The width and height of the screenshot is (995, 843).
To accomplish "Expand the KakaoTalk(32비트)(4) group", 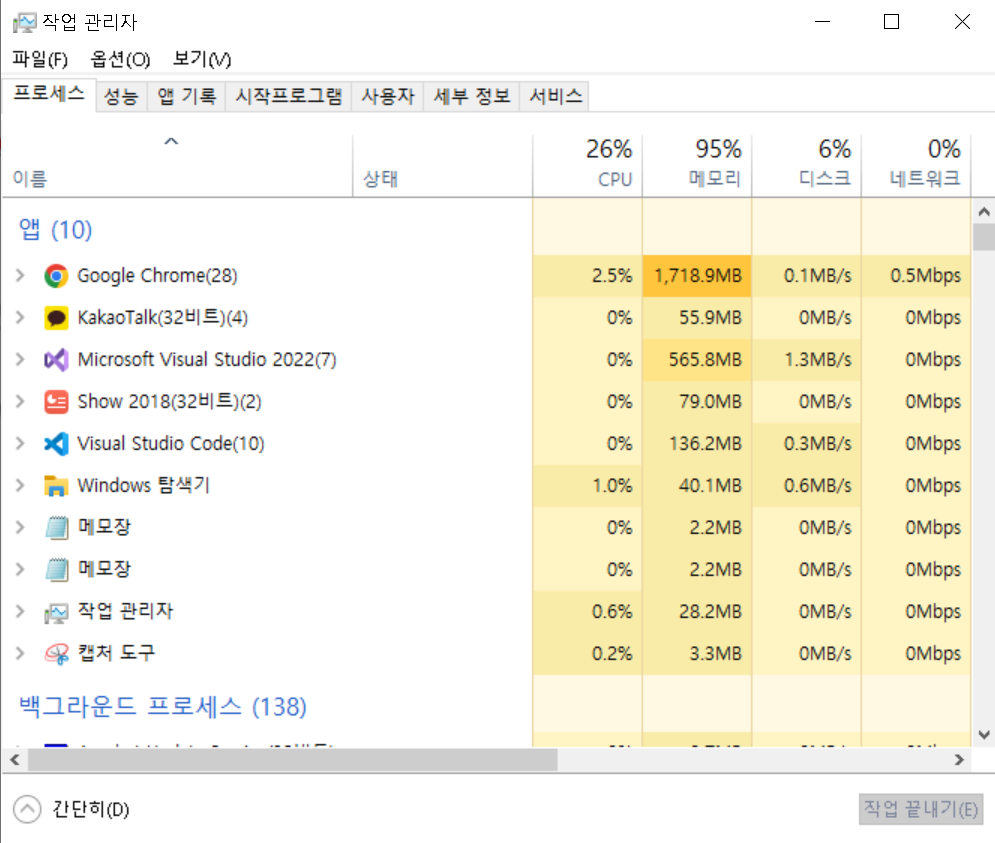I will click(x=20, y=317).
